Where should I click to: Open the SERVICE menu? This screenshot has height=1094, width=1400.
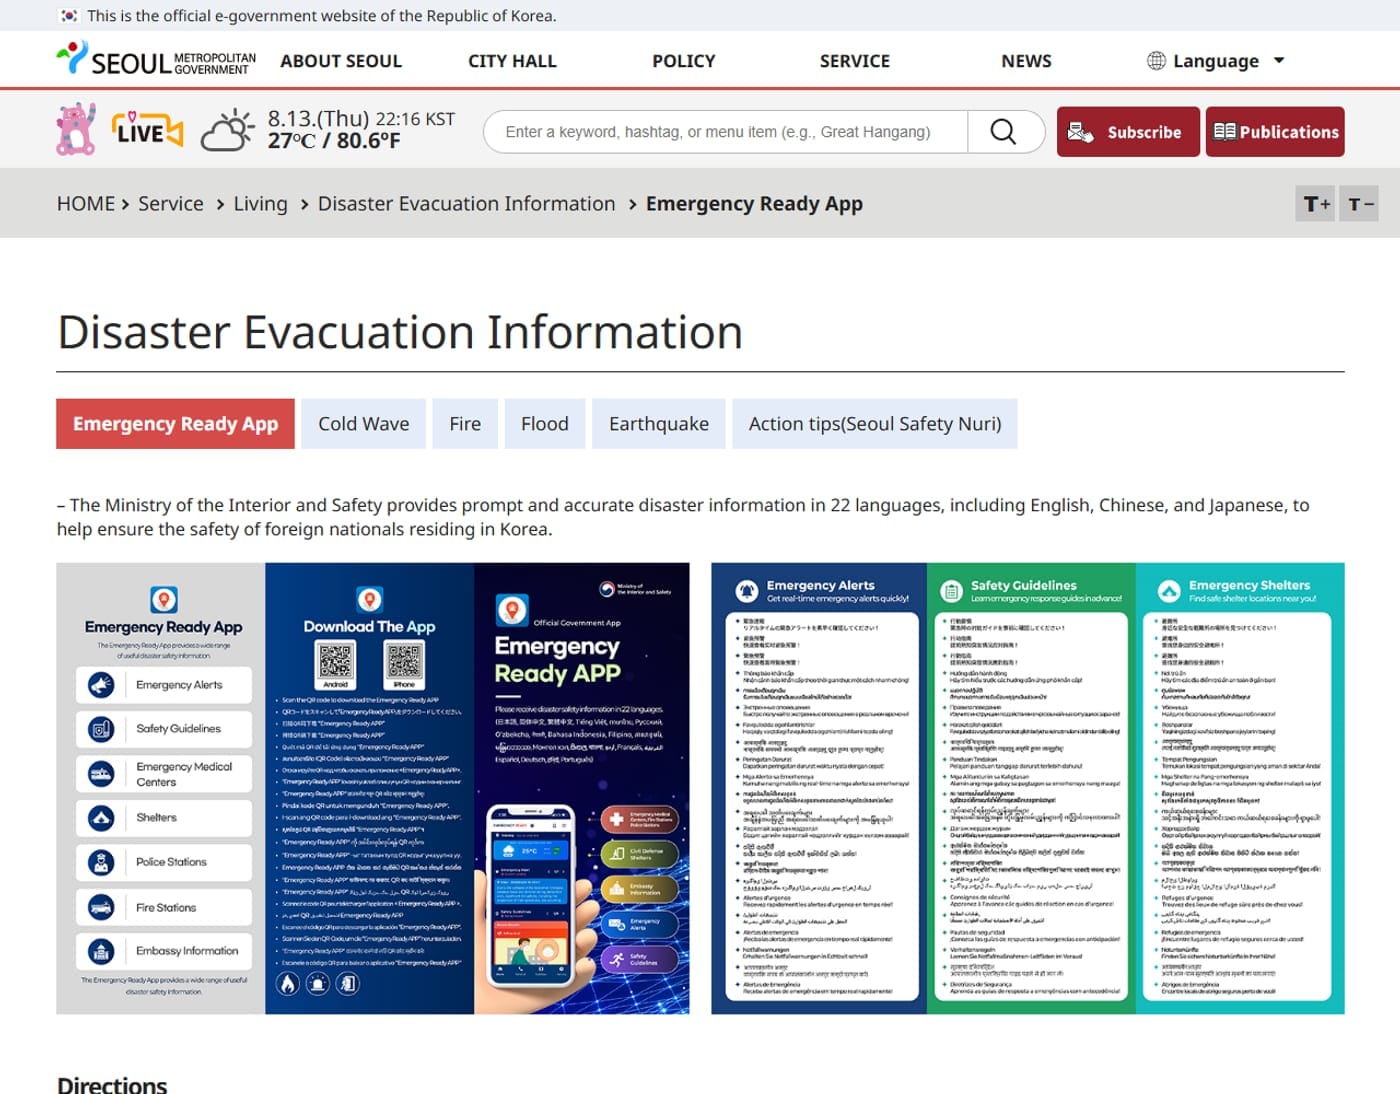point(855,61)
